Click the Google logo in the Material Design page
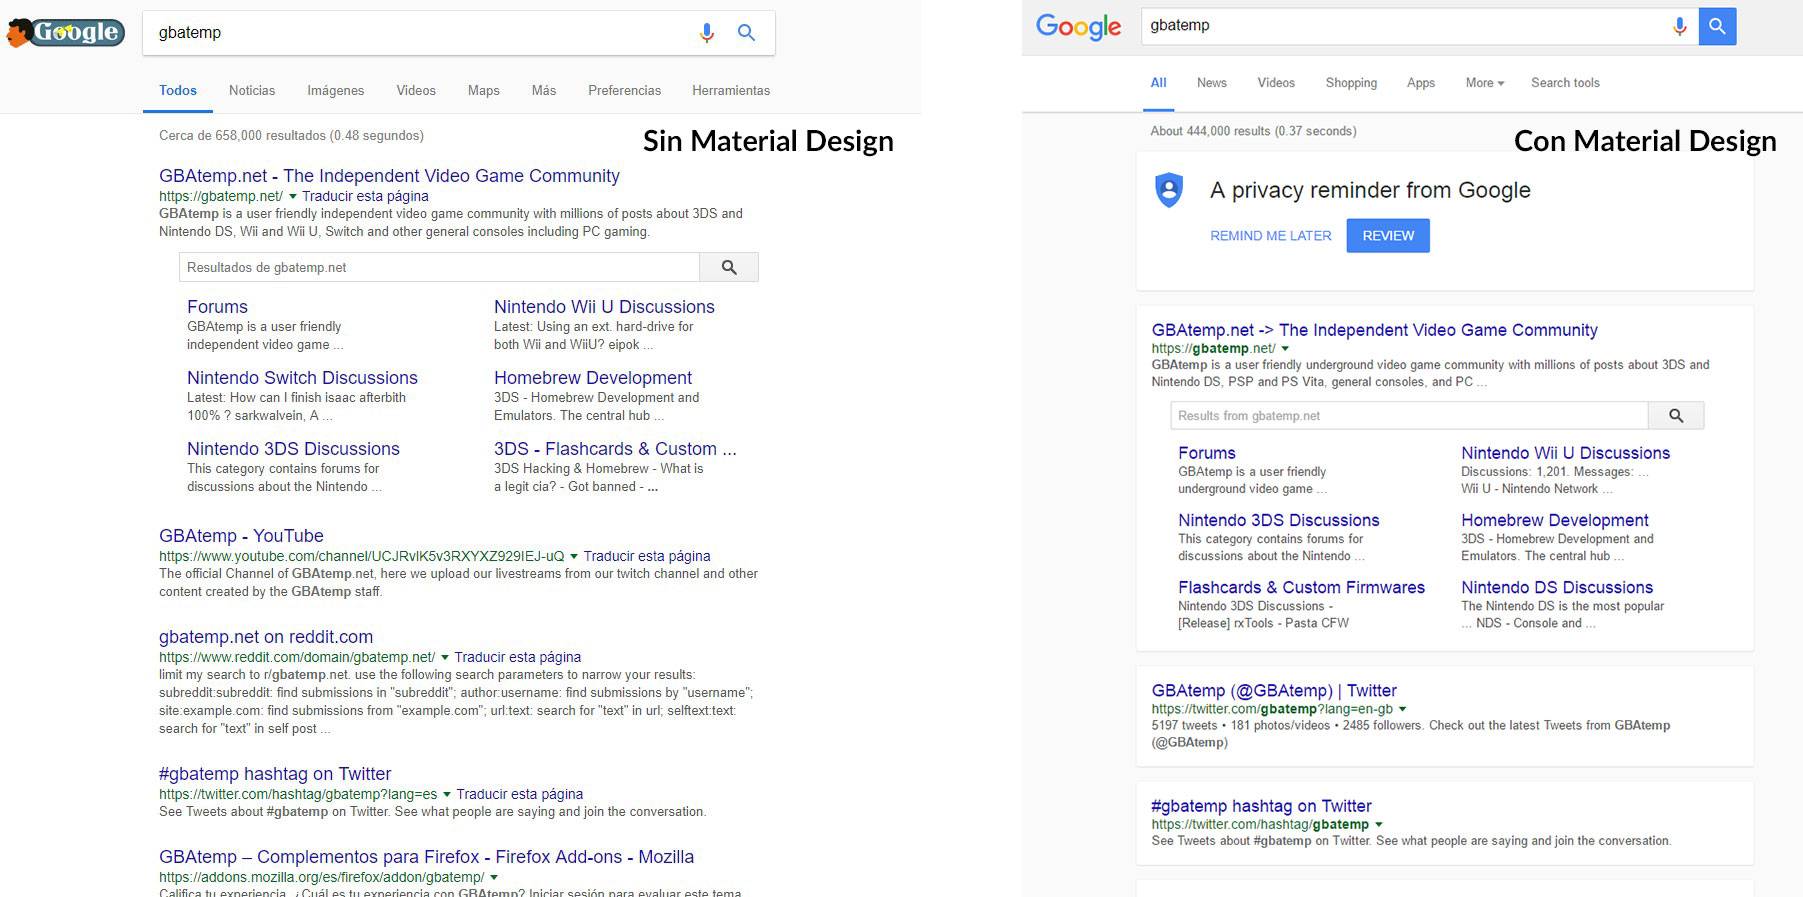The width and height of the screenshot is (1803, 897). coord(1078,27)
